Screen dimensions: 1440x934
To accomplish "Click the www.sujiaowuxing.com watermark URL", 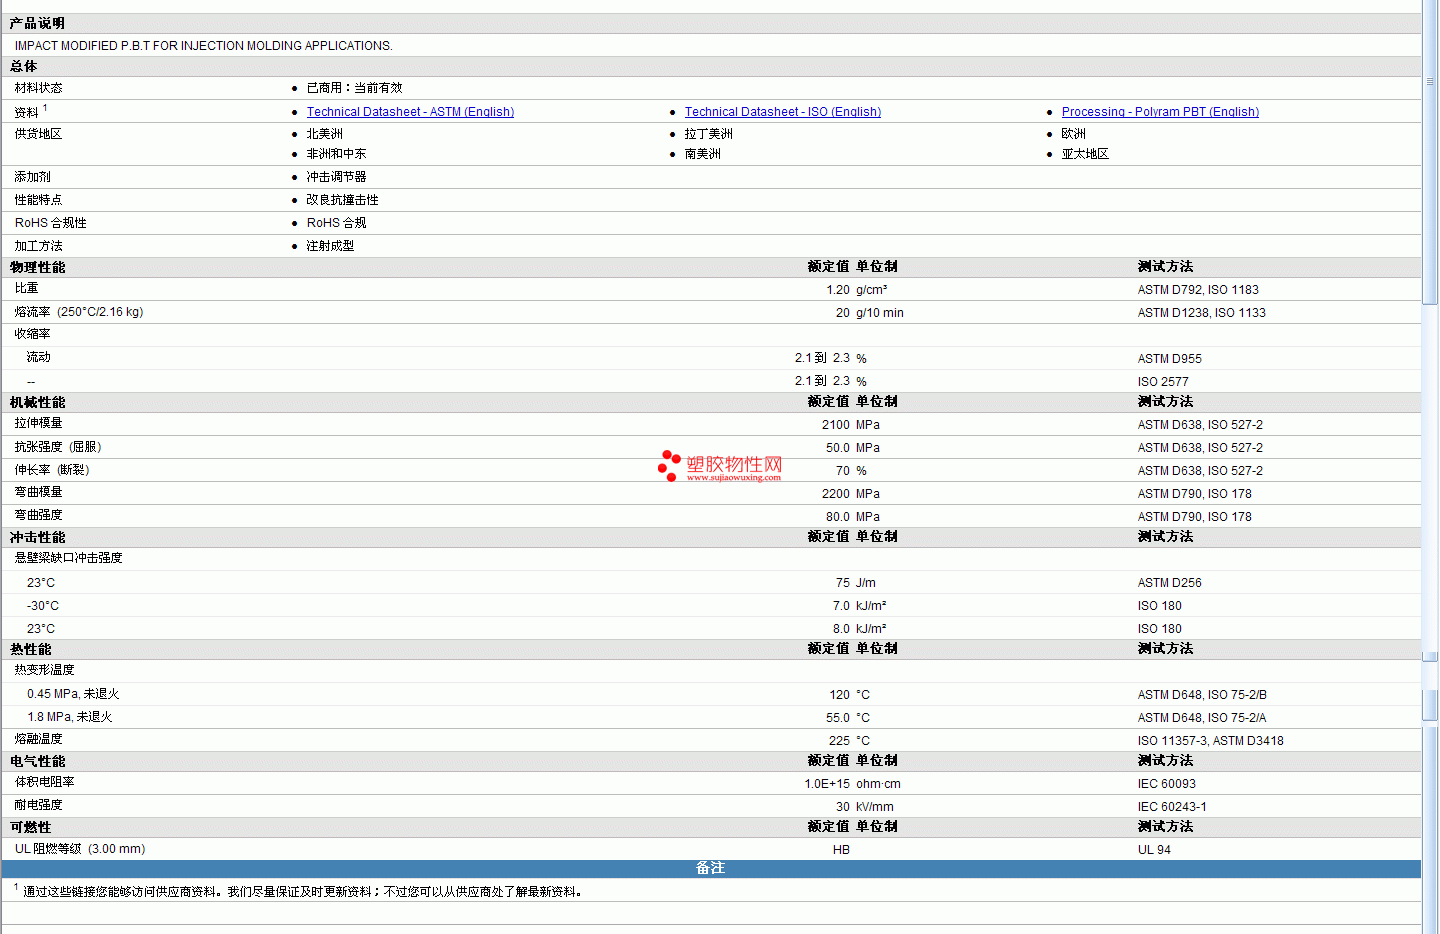I will click(x=733, y=478).
